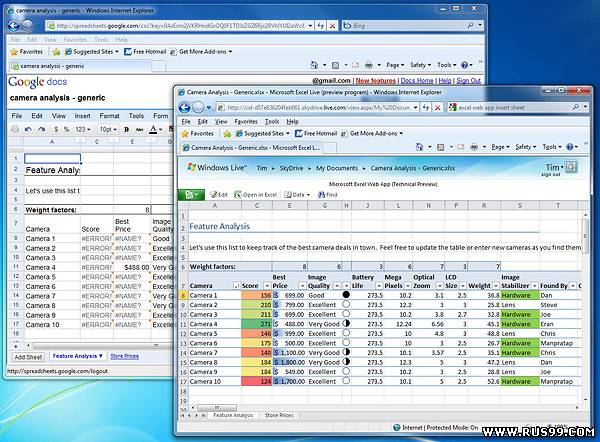Click Favorites star in Google Docs window

tap(15, 52)
